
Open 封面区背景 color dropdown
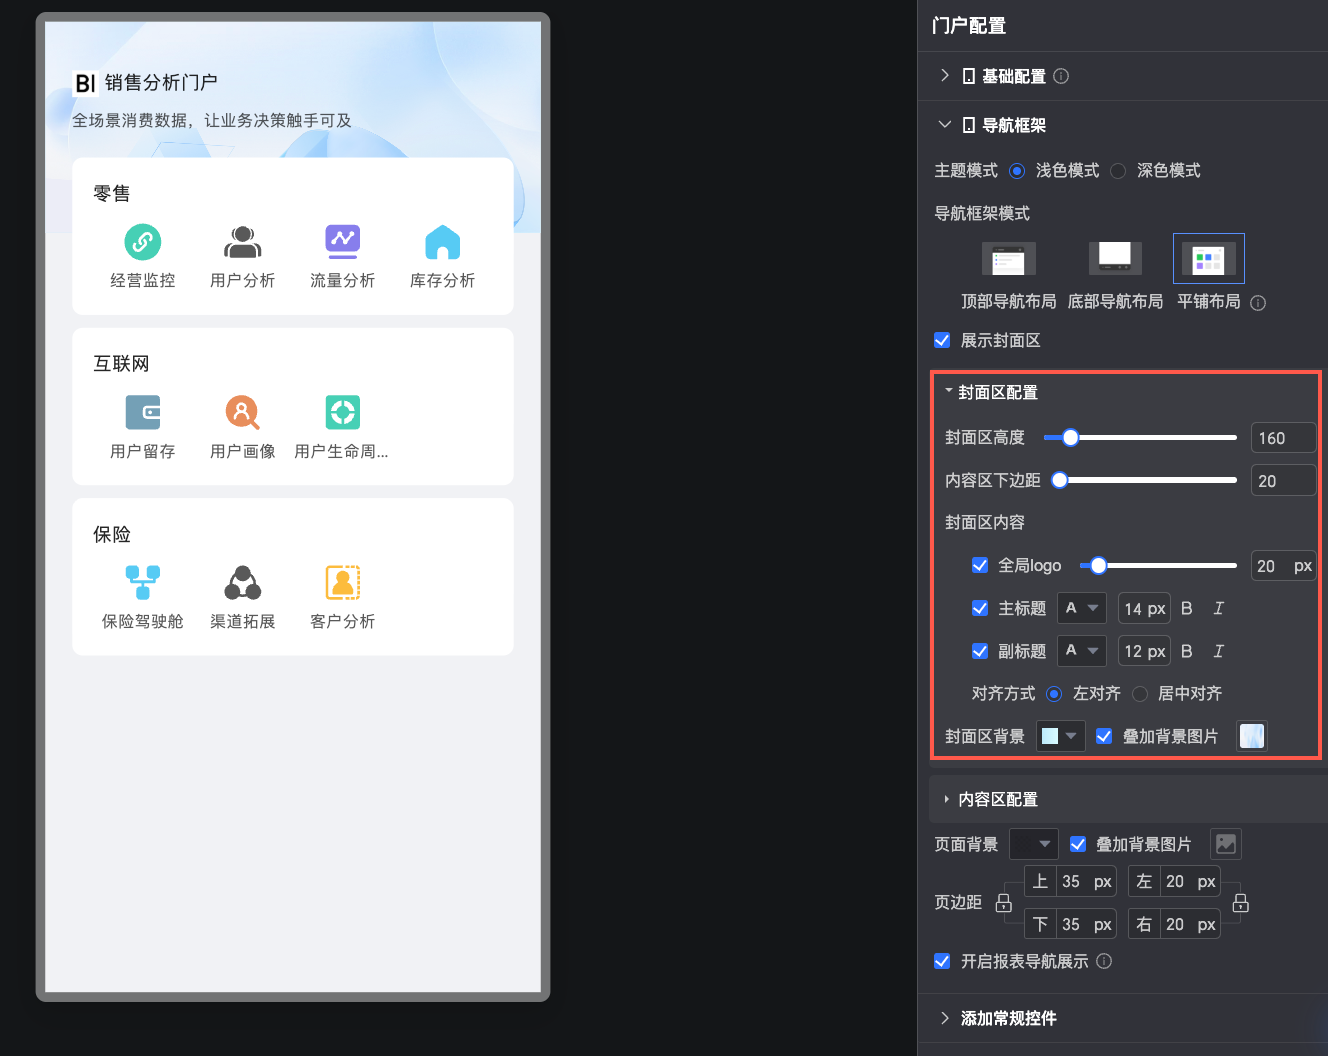[1061, 736]
